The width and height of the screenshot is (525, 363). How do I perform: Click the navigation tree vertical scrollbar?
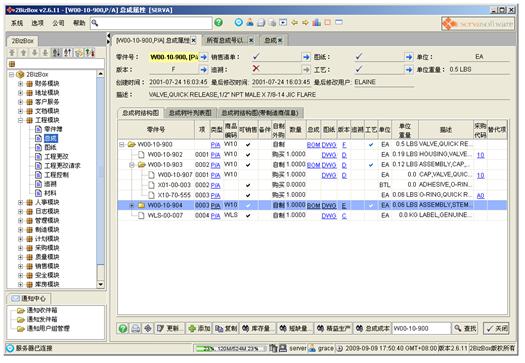point(100,179)
